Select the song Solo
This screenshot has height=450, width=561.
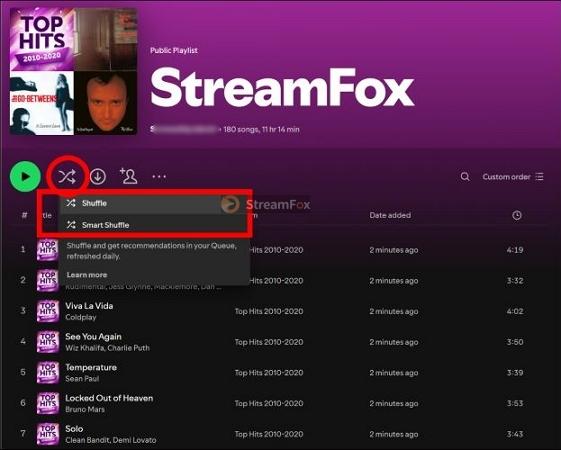coord(74,429)
